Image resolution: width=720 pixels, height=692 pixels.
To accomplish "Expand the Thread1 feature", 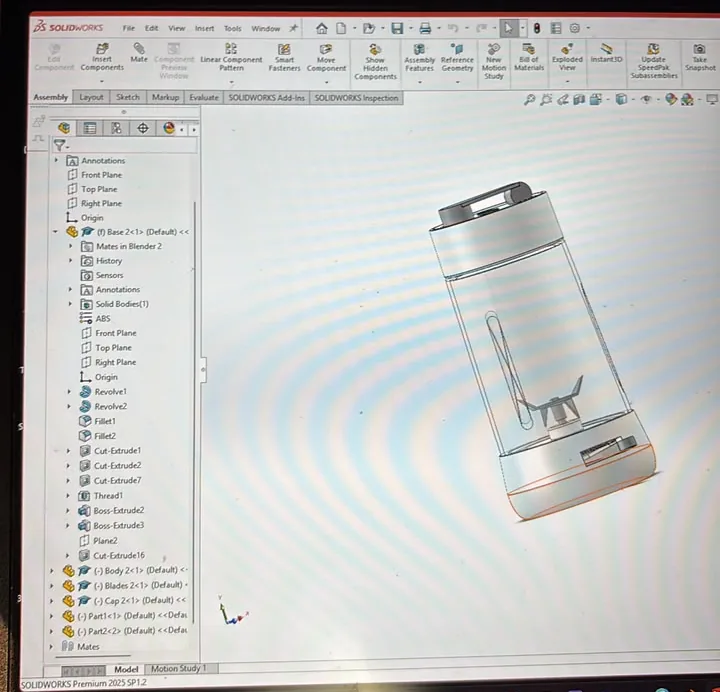I will [68, 495].
